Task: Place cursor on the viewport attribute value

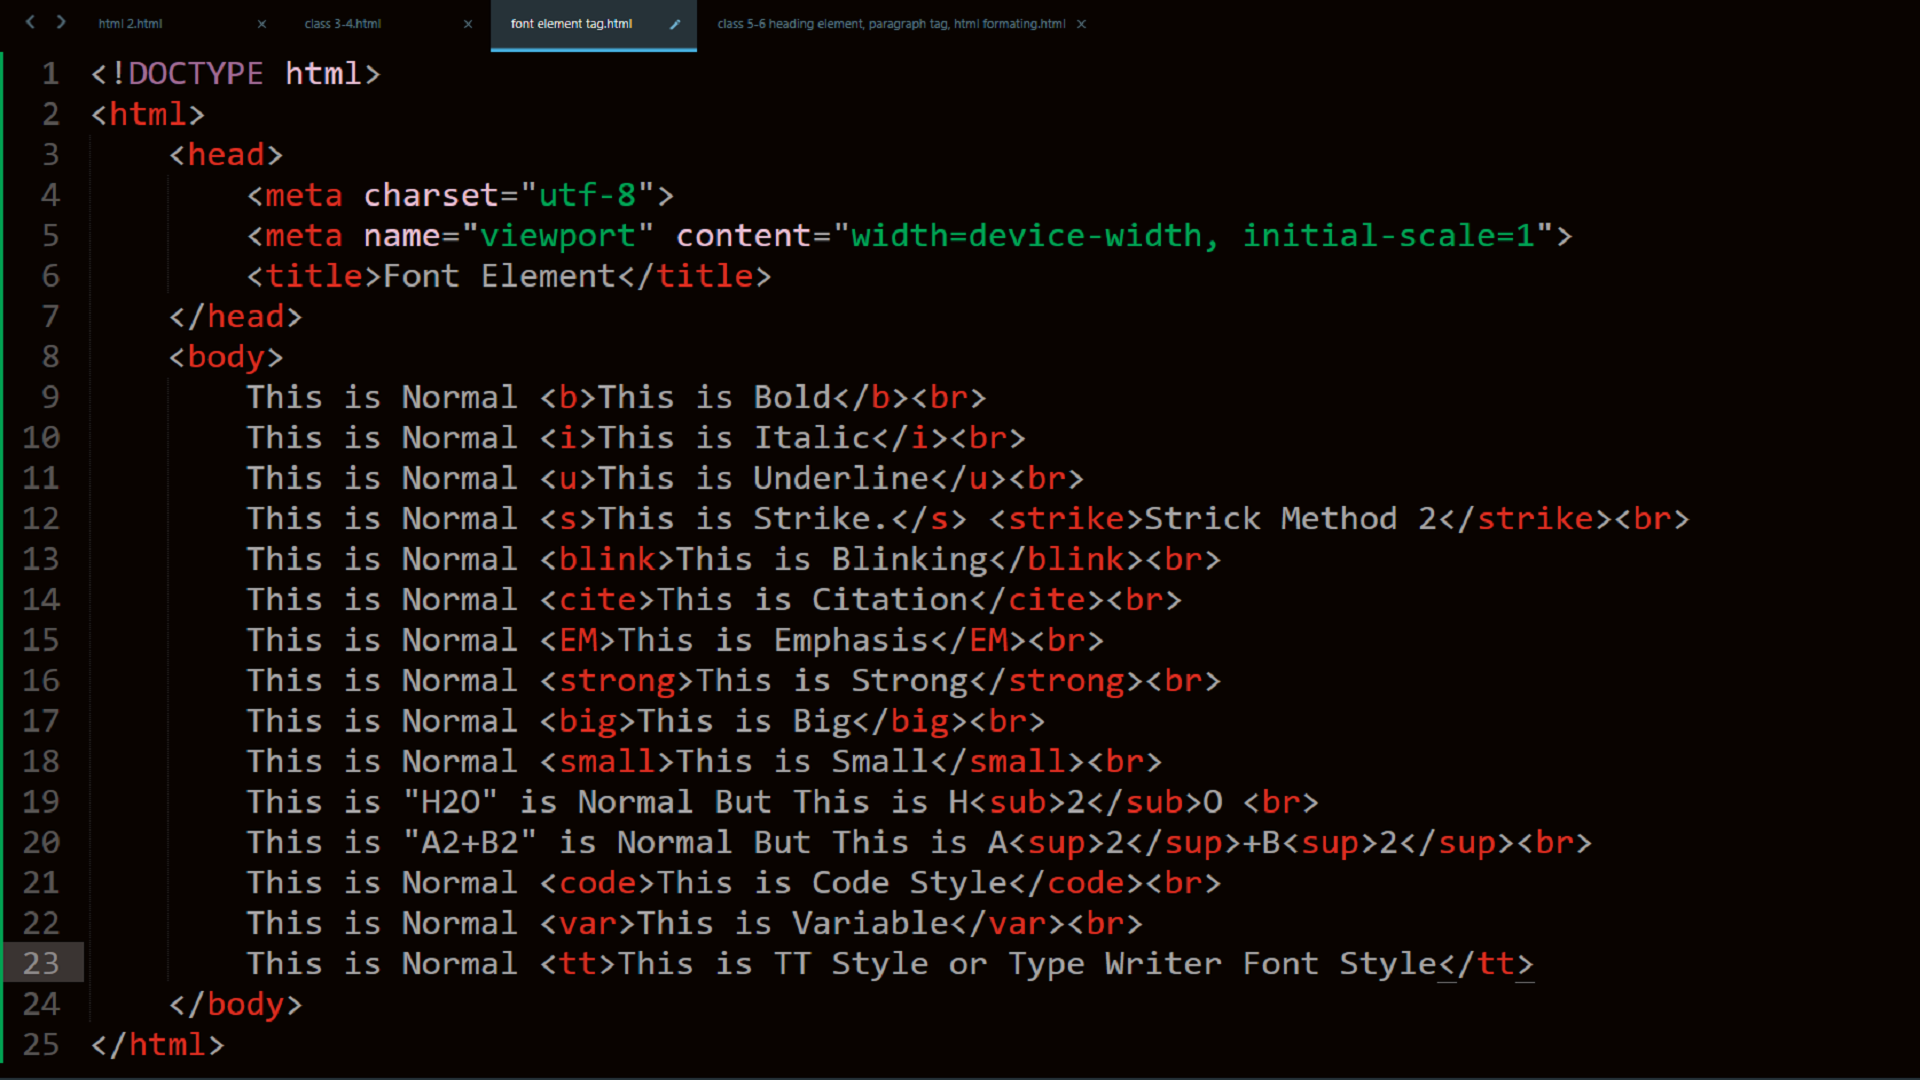Action: [x=557, y=236]
